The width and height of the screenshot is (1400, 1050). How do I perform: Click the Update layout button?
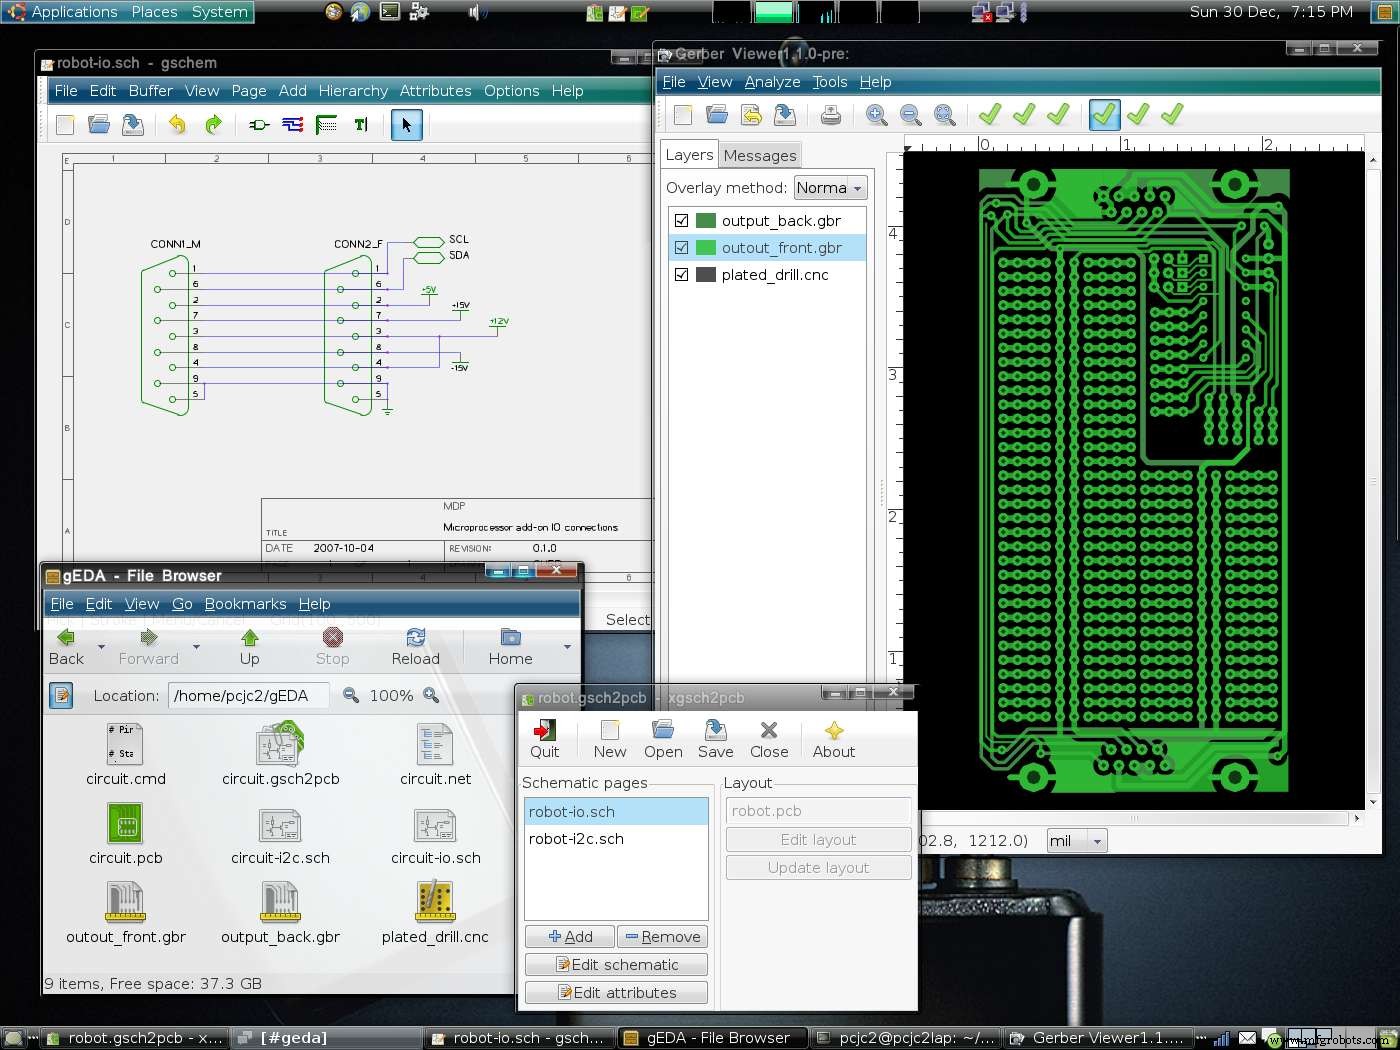pyautogui.click(x=817, y=867)
